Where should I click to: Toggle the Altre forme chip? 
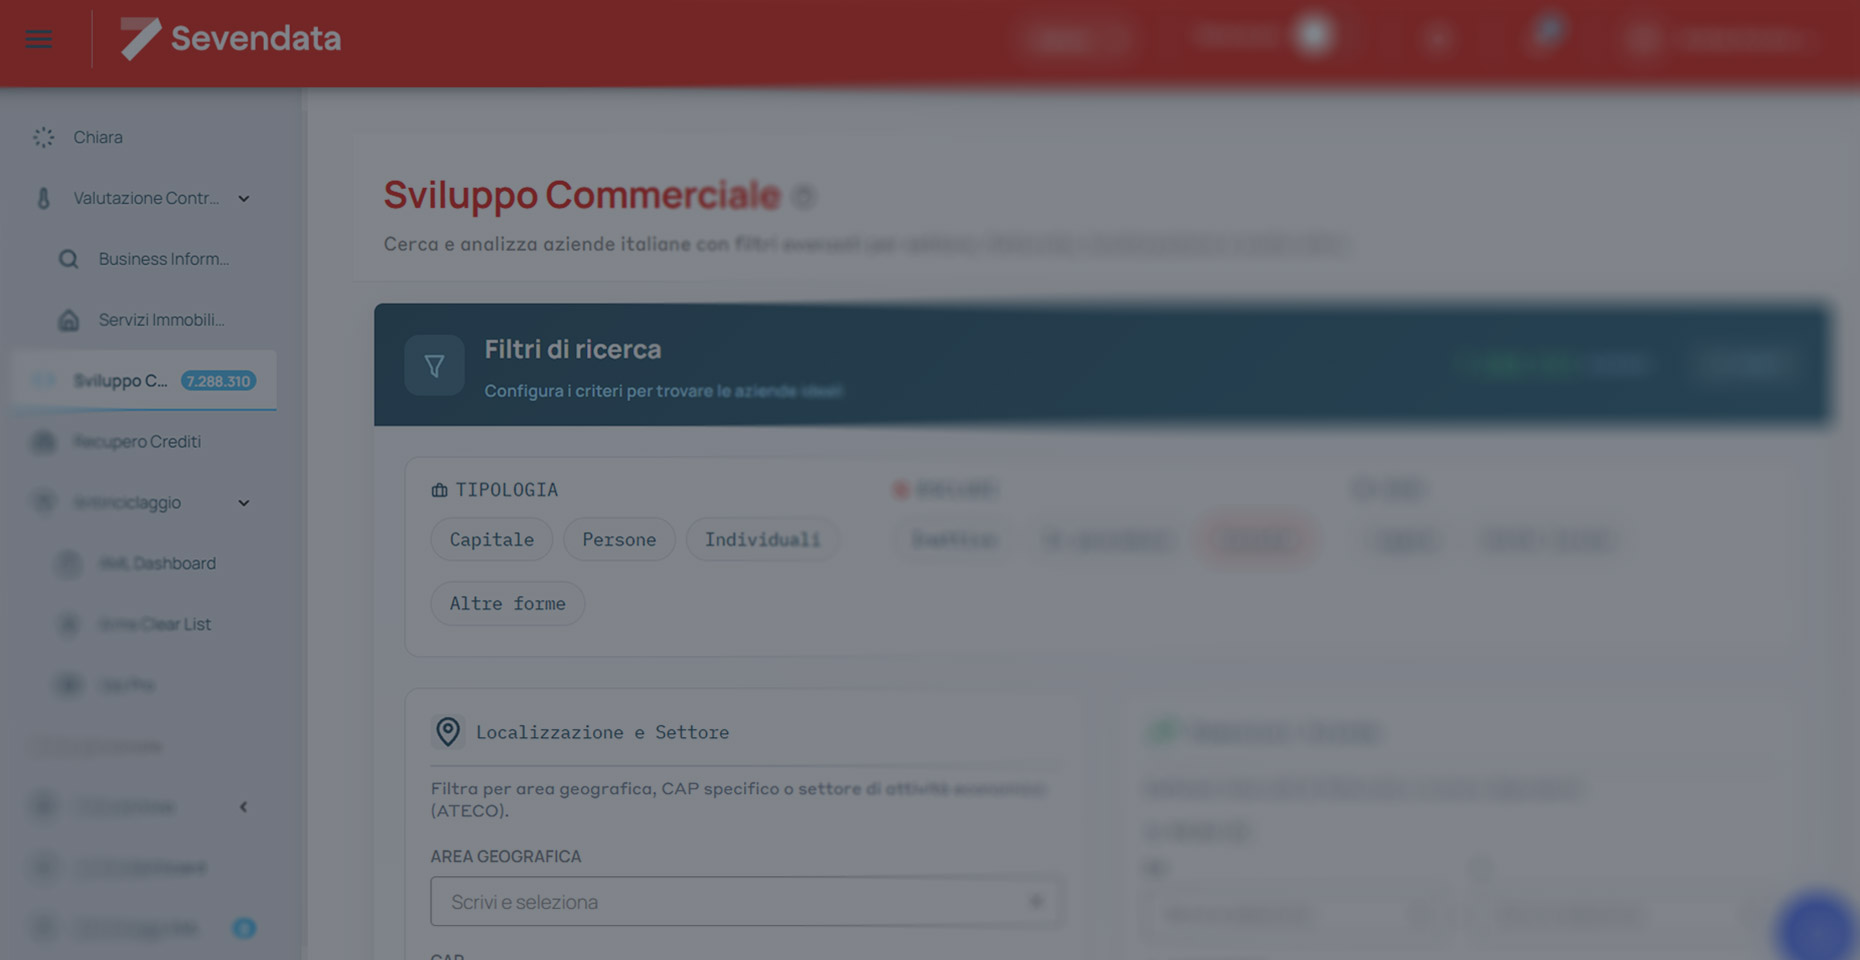pos(507,604)
